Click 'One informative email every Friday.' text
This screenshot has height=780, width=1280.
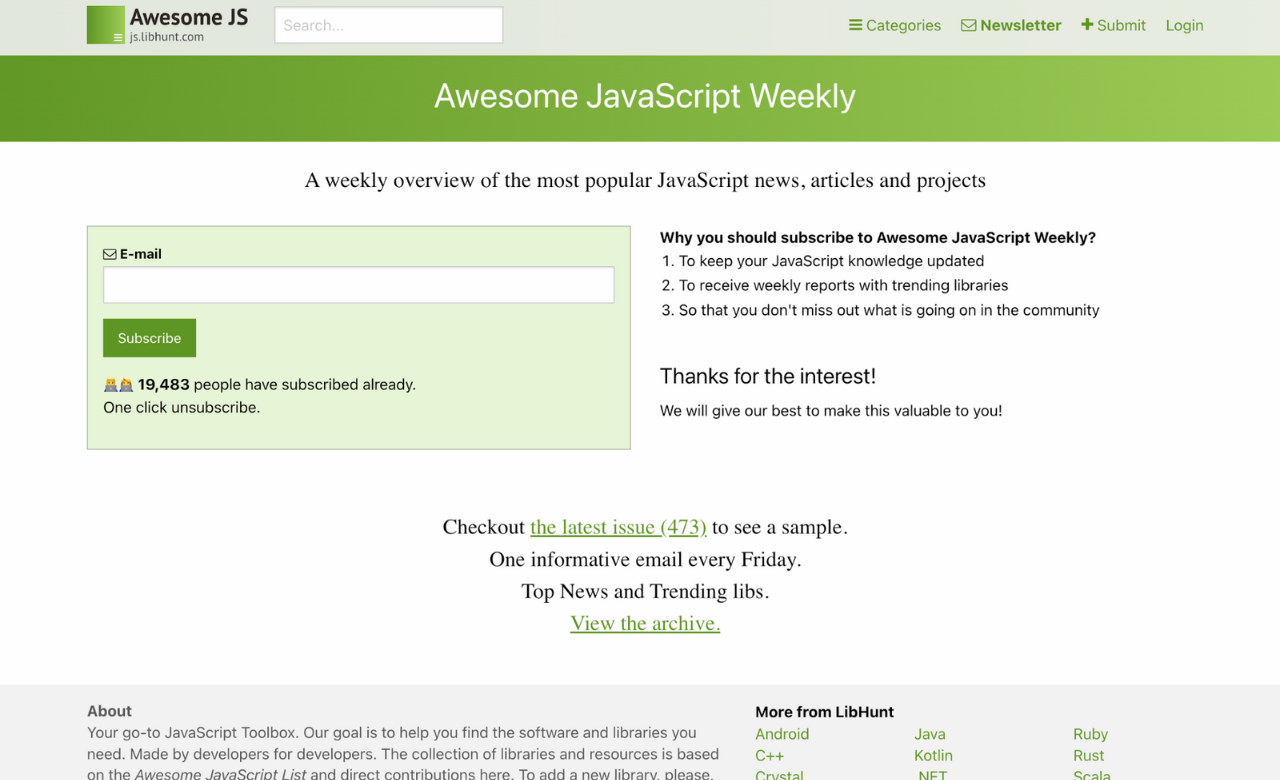[x=645, y=559]
